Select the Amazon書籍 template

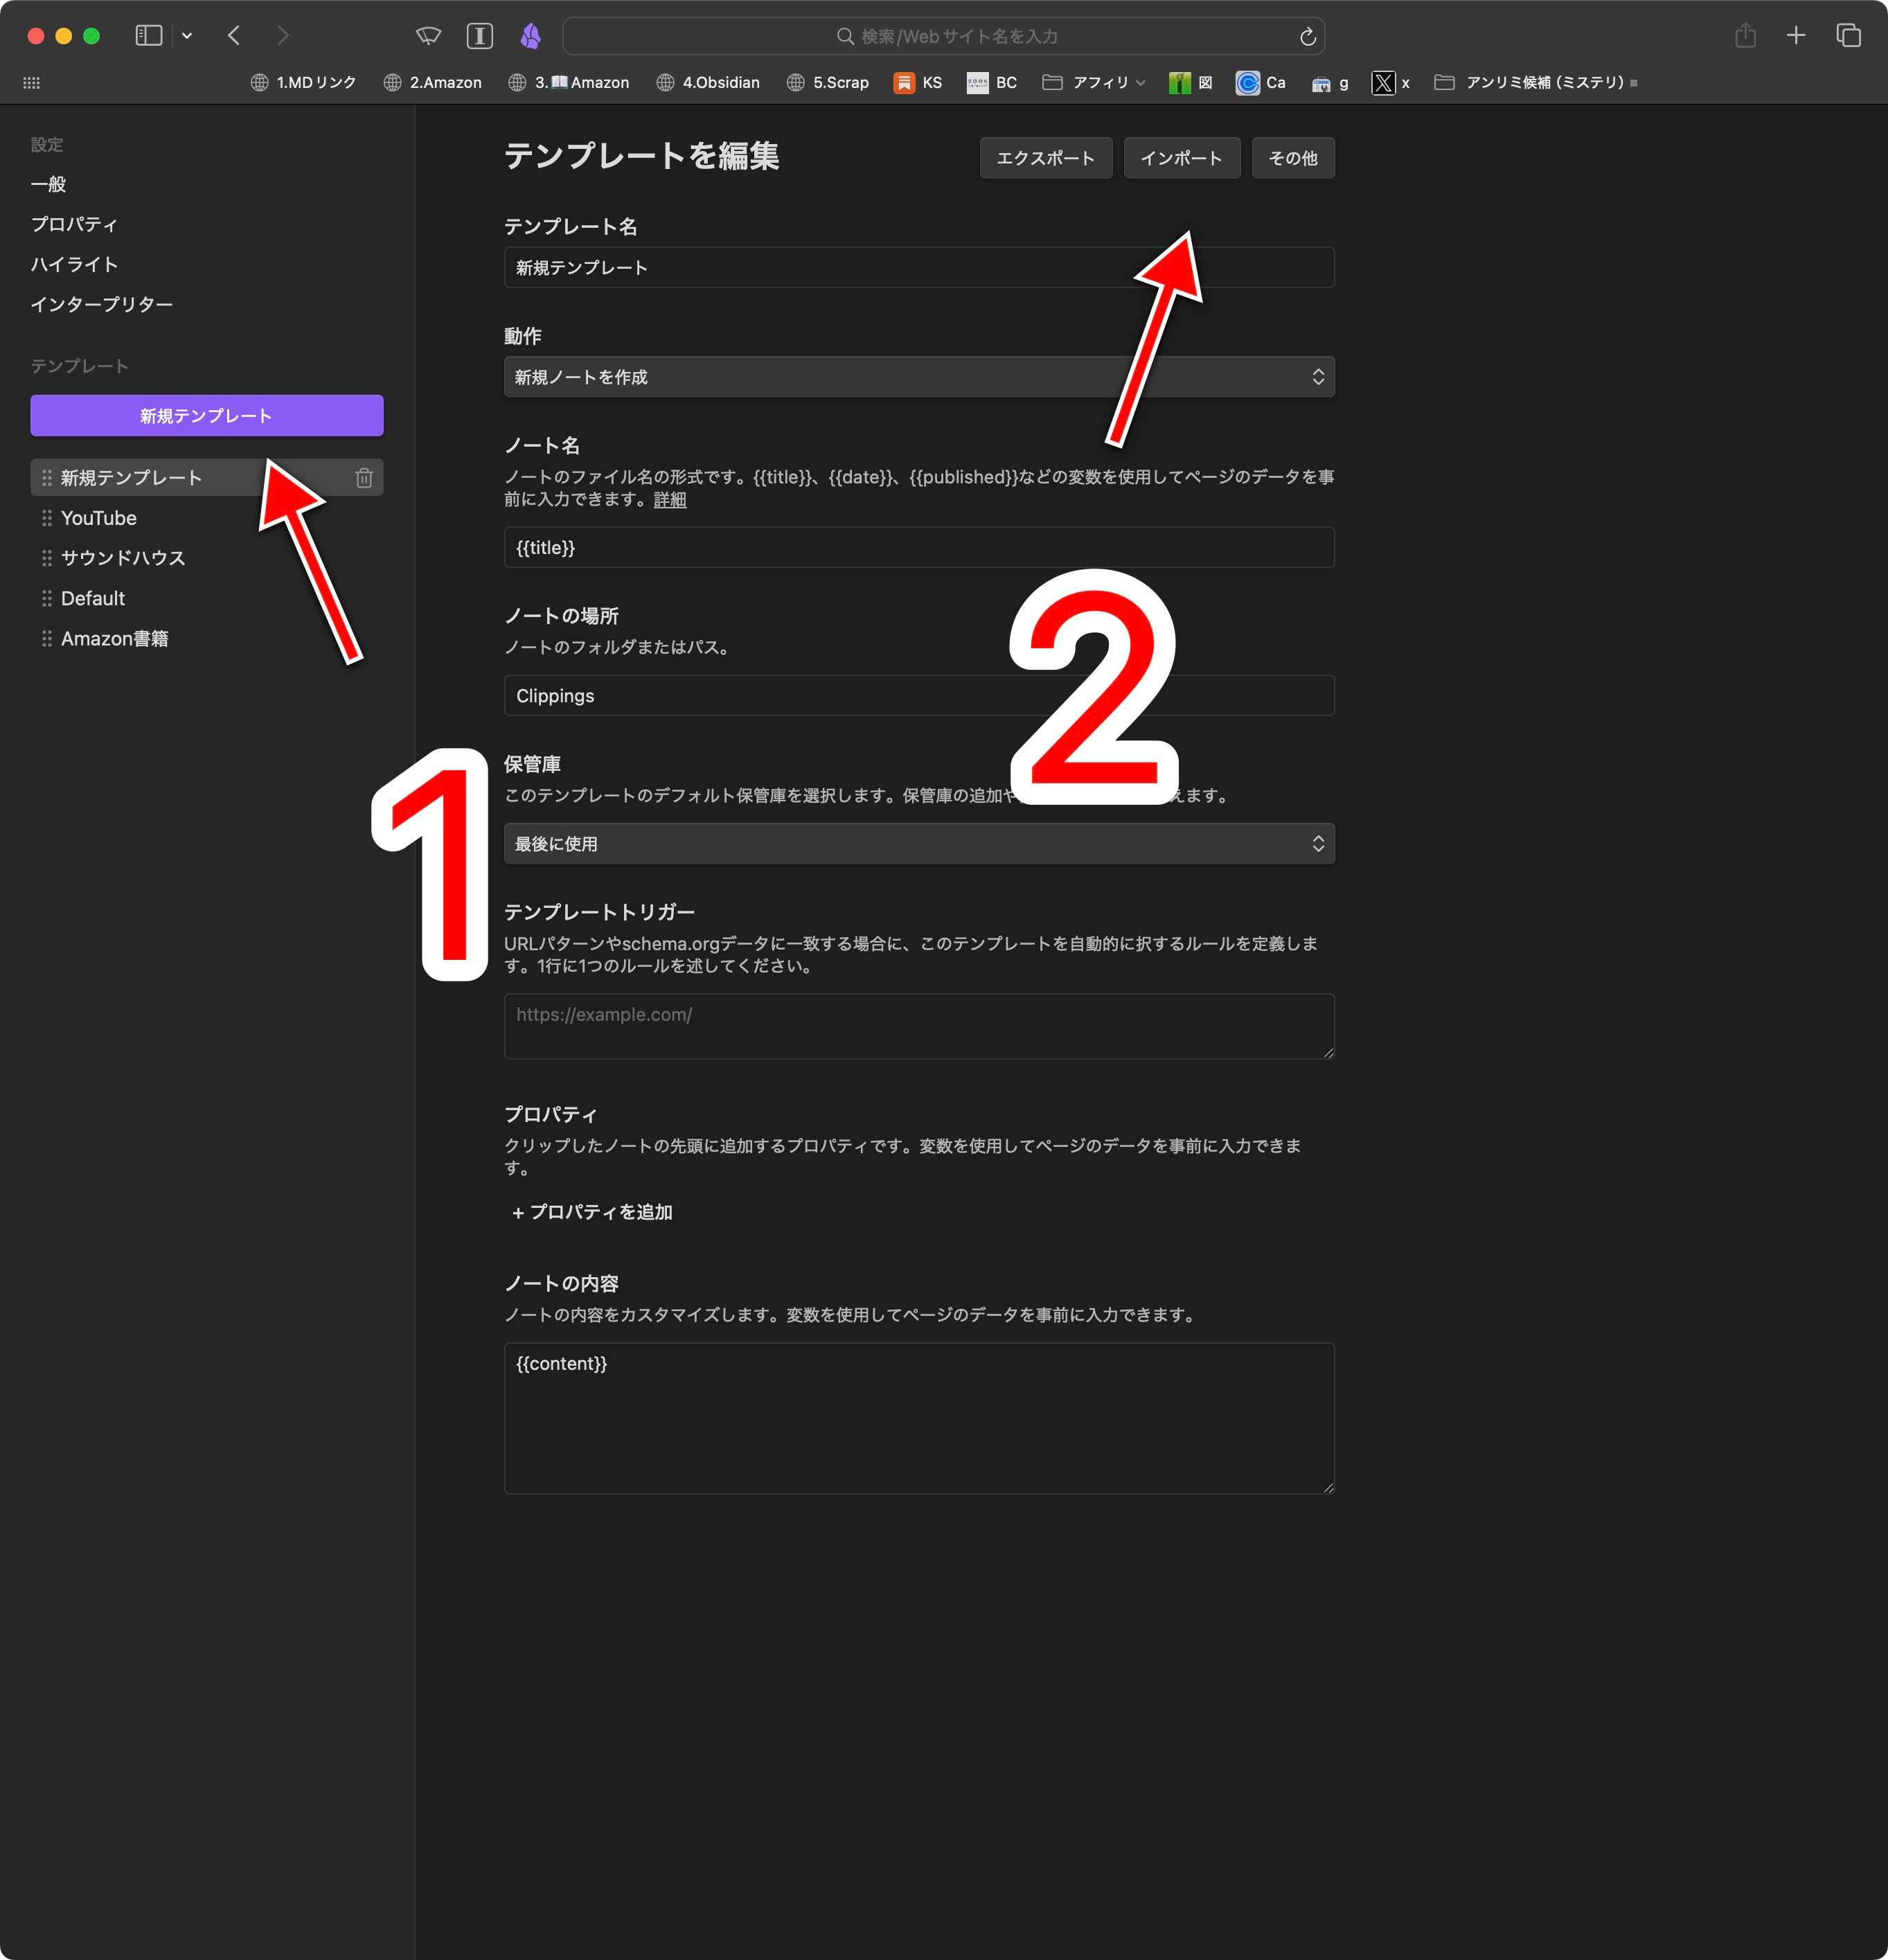click(115, 638)
